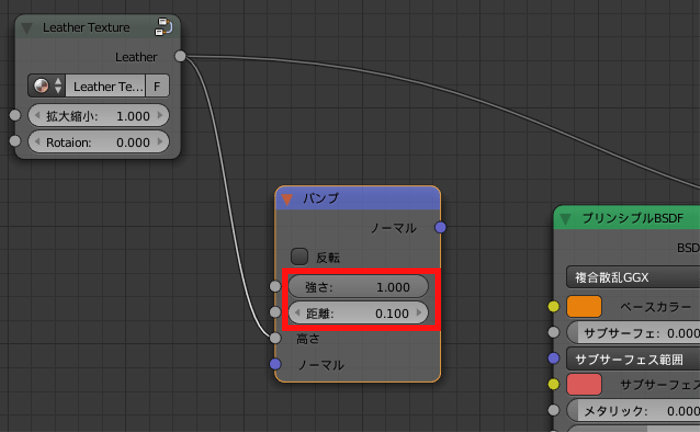Adjust the メタリック 0.000 slider

[x=633, y=411]
